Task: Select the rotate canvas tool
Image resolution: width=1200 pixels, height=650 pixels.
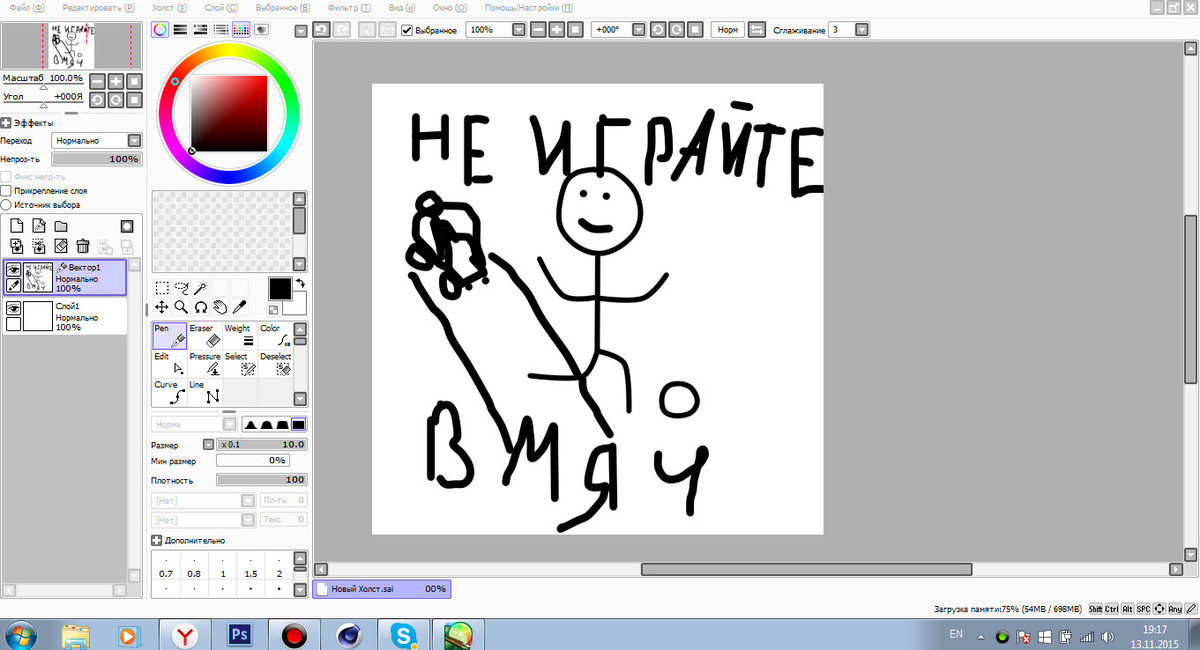Action: point(200,307)
